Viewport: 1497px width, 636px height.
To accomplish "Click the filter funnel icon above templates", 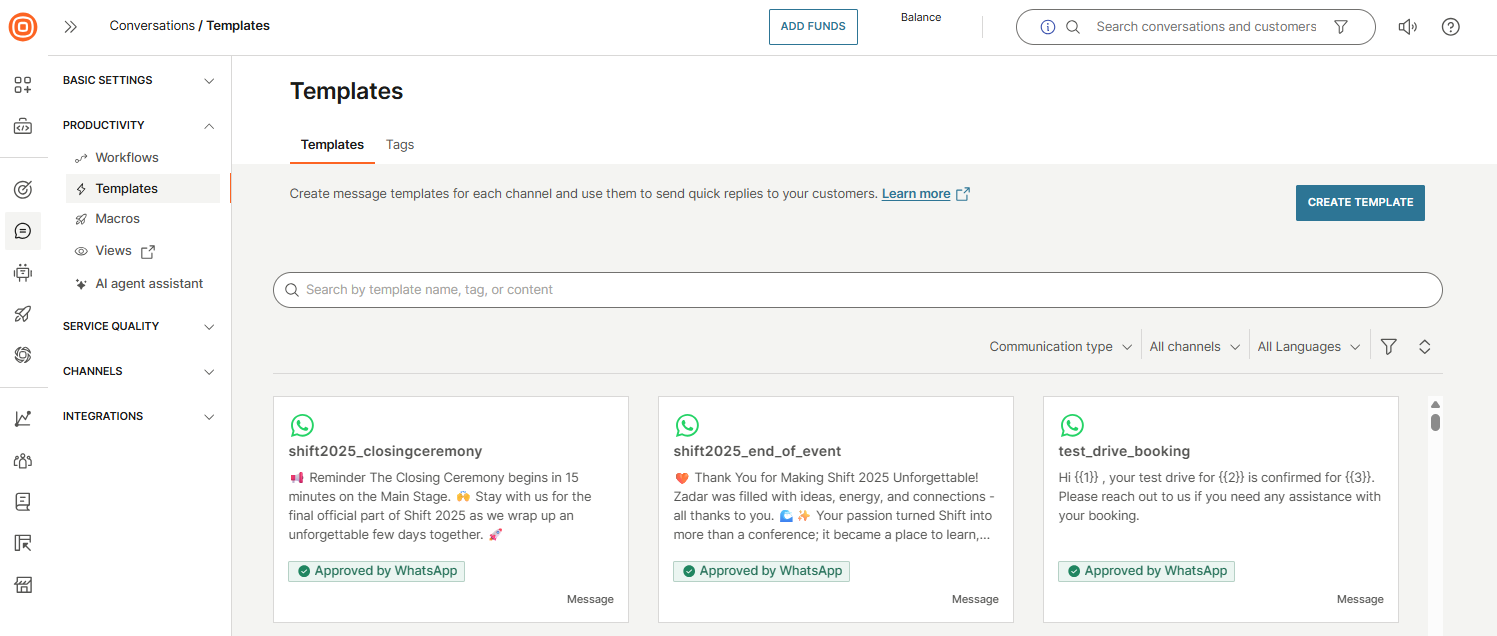I will point(1388,347).
